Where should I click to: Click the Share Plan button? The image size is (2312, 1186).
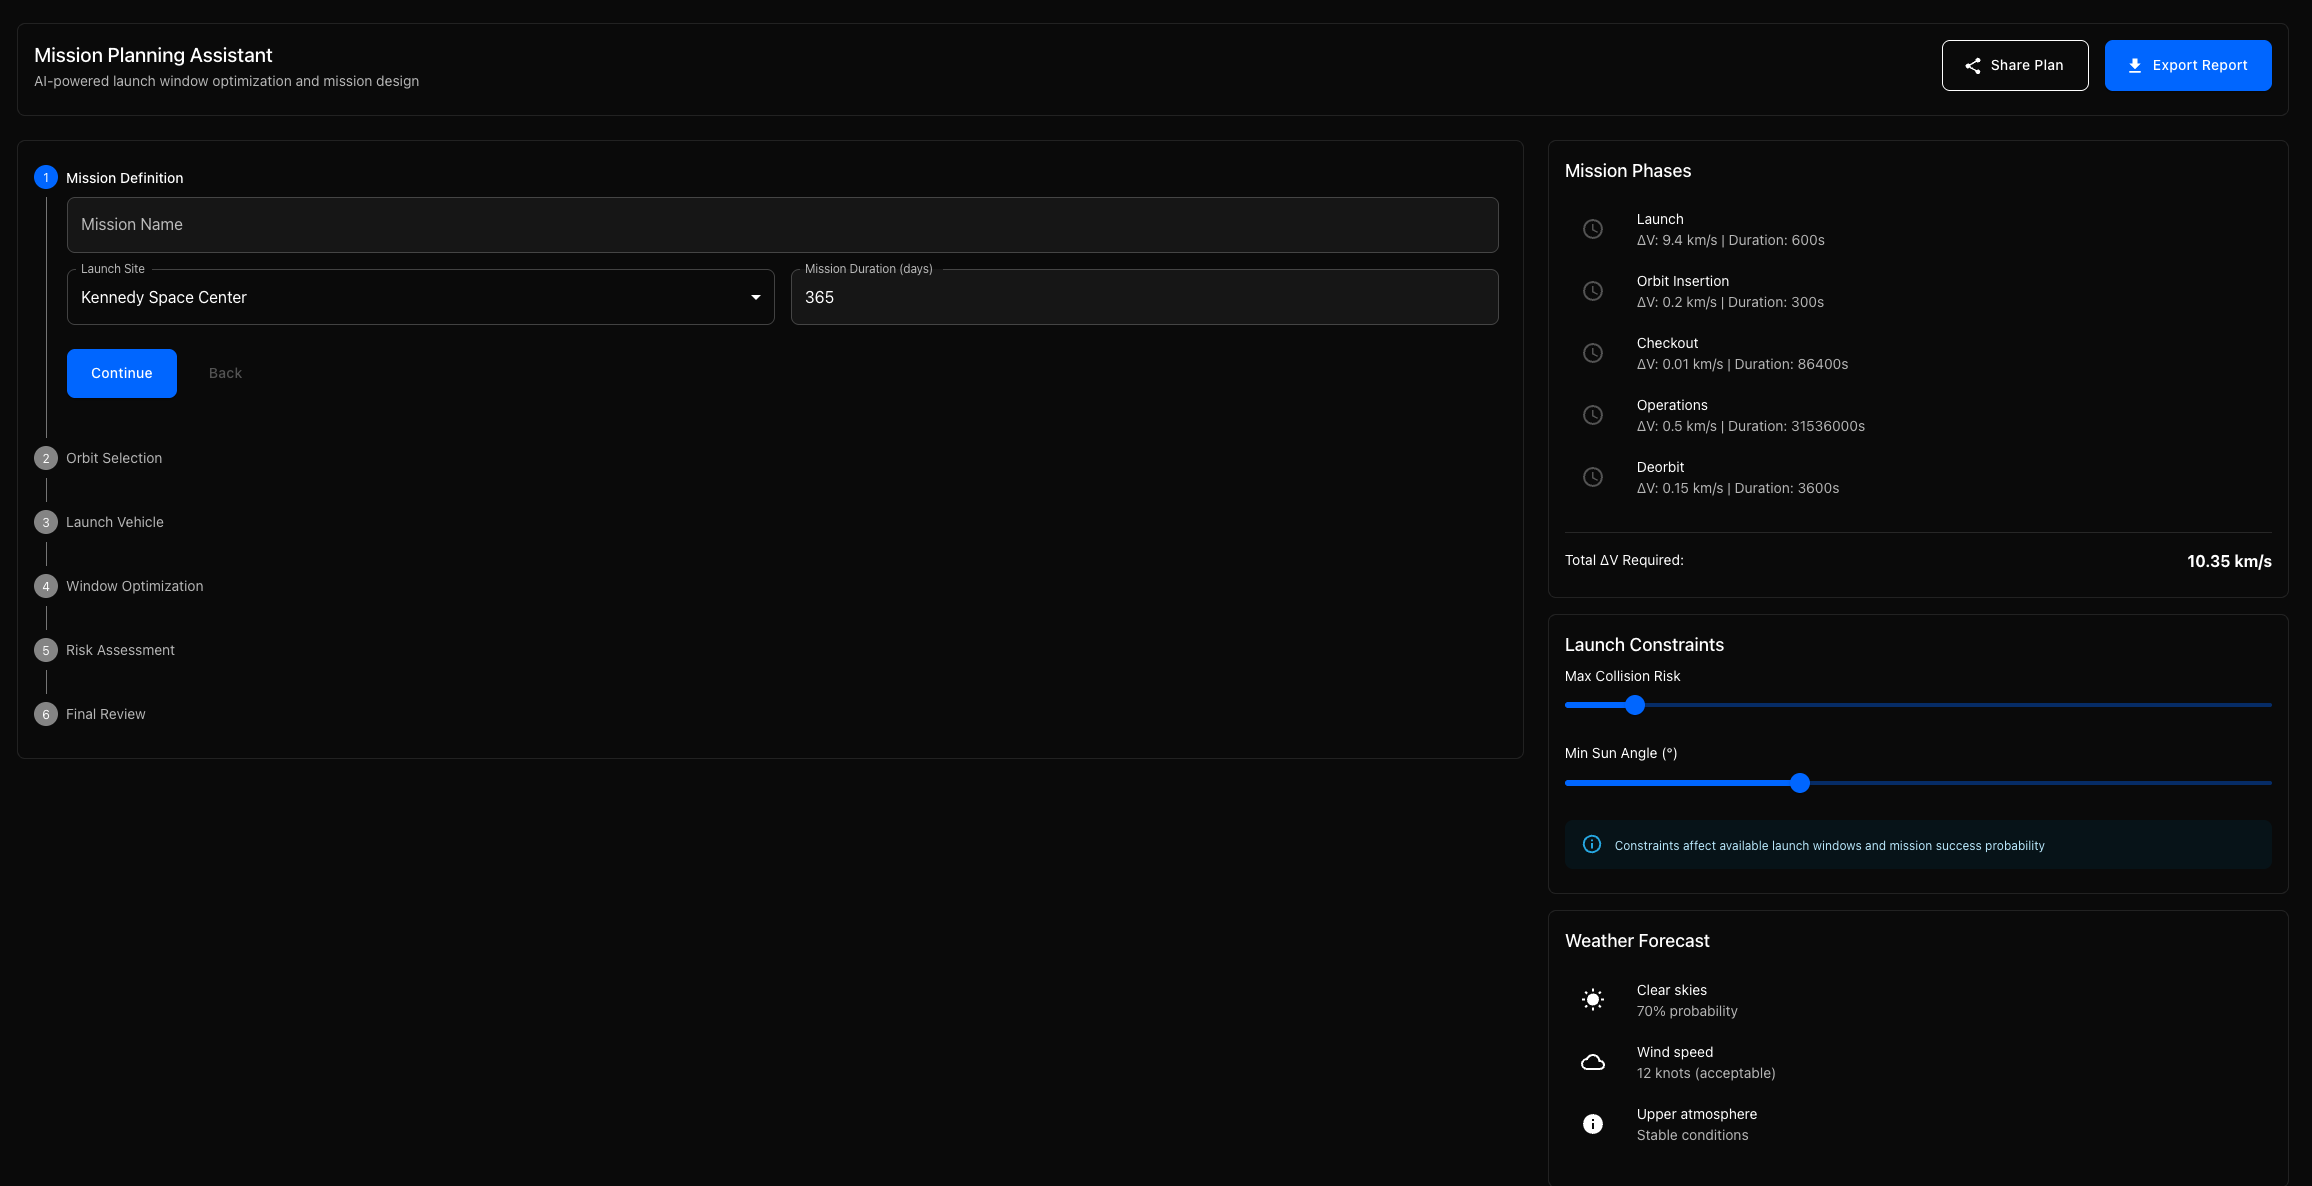[2014, 65]
